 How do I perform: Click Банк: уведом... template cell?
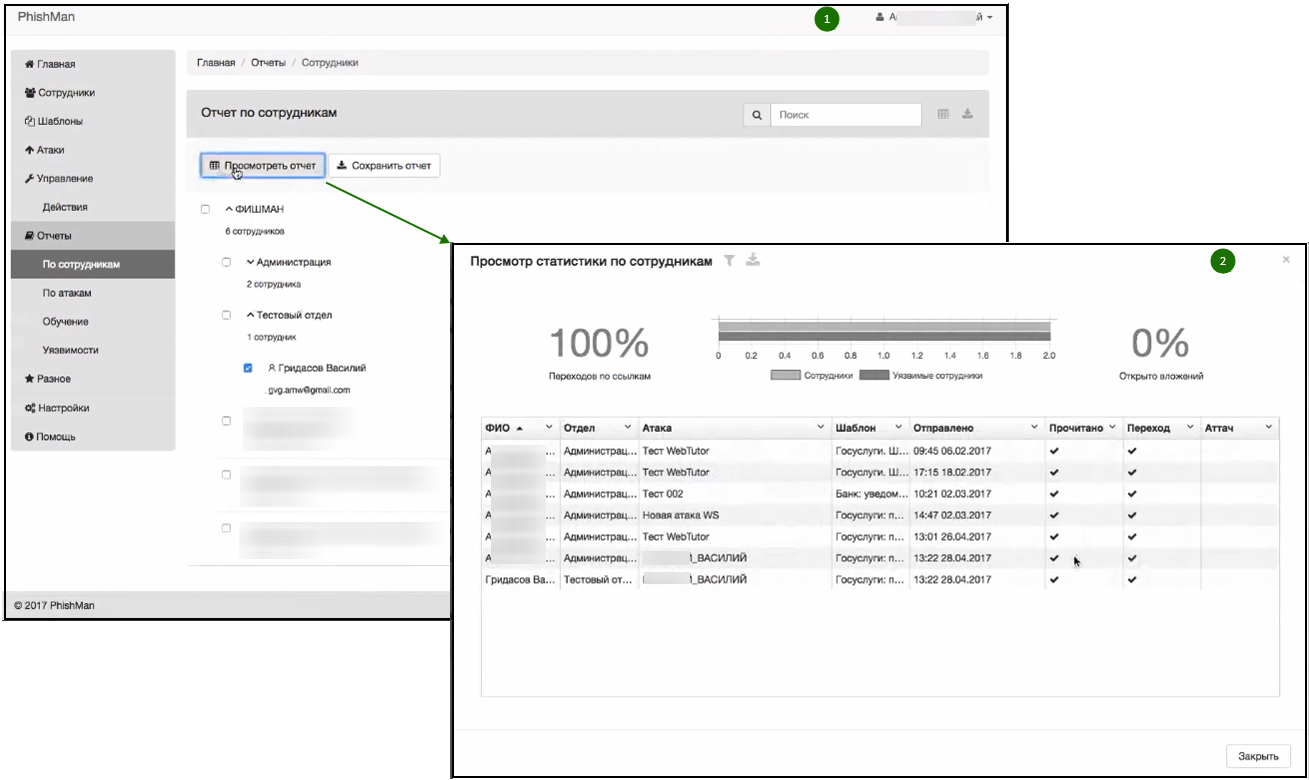tap(870, 494)
